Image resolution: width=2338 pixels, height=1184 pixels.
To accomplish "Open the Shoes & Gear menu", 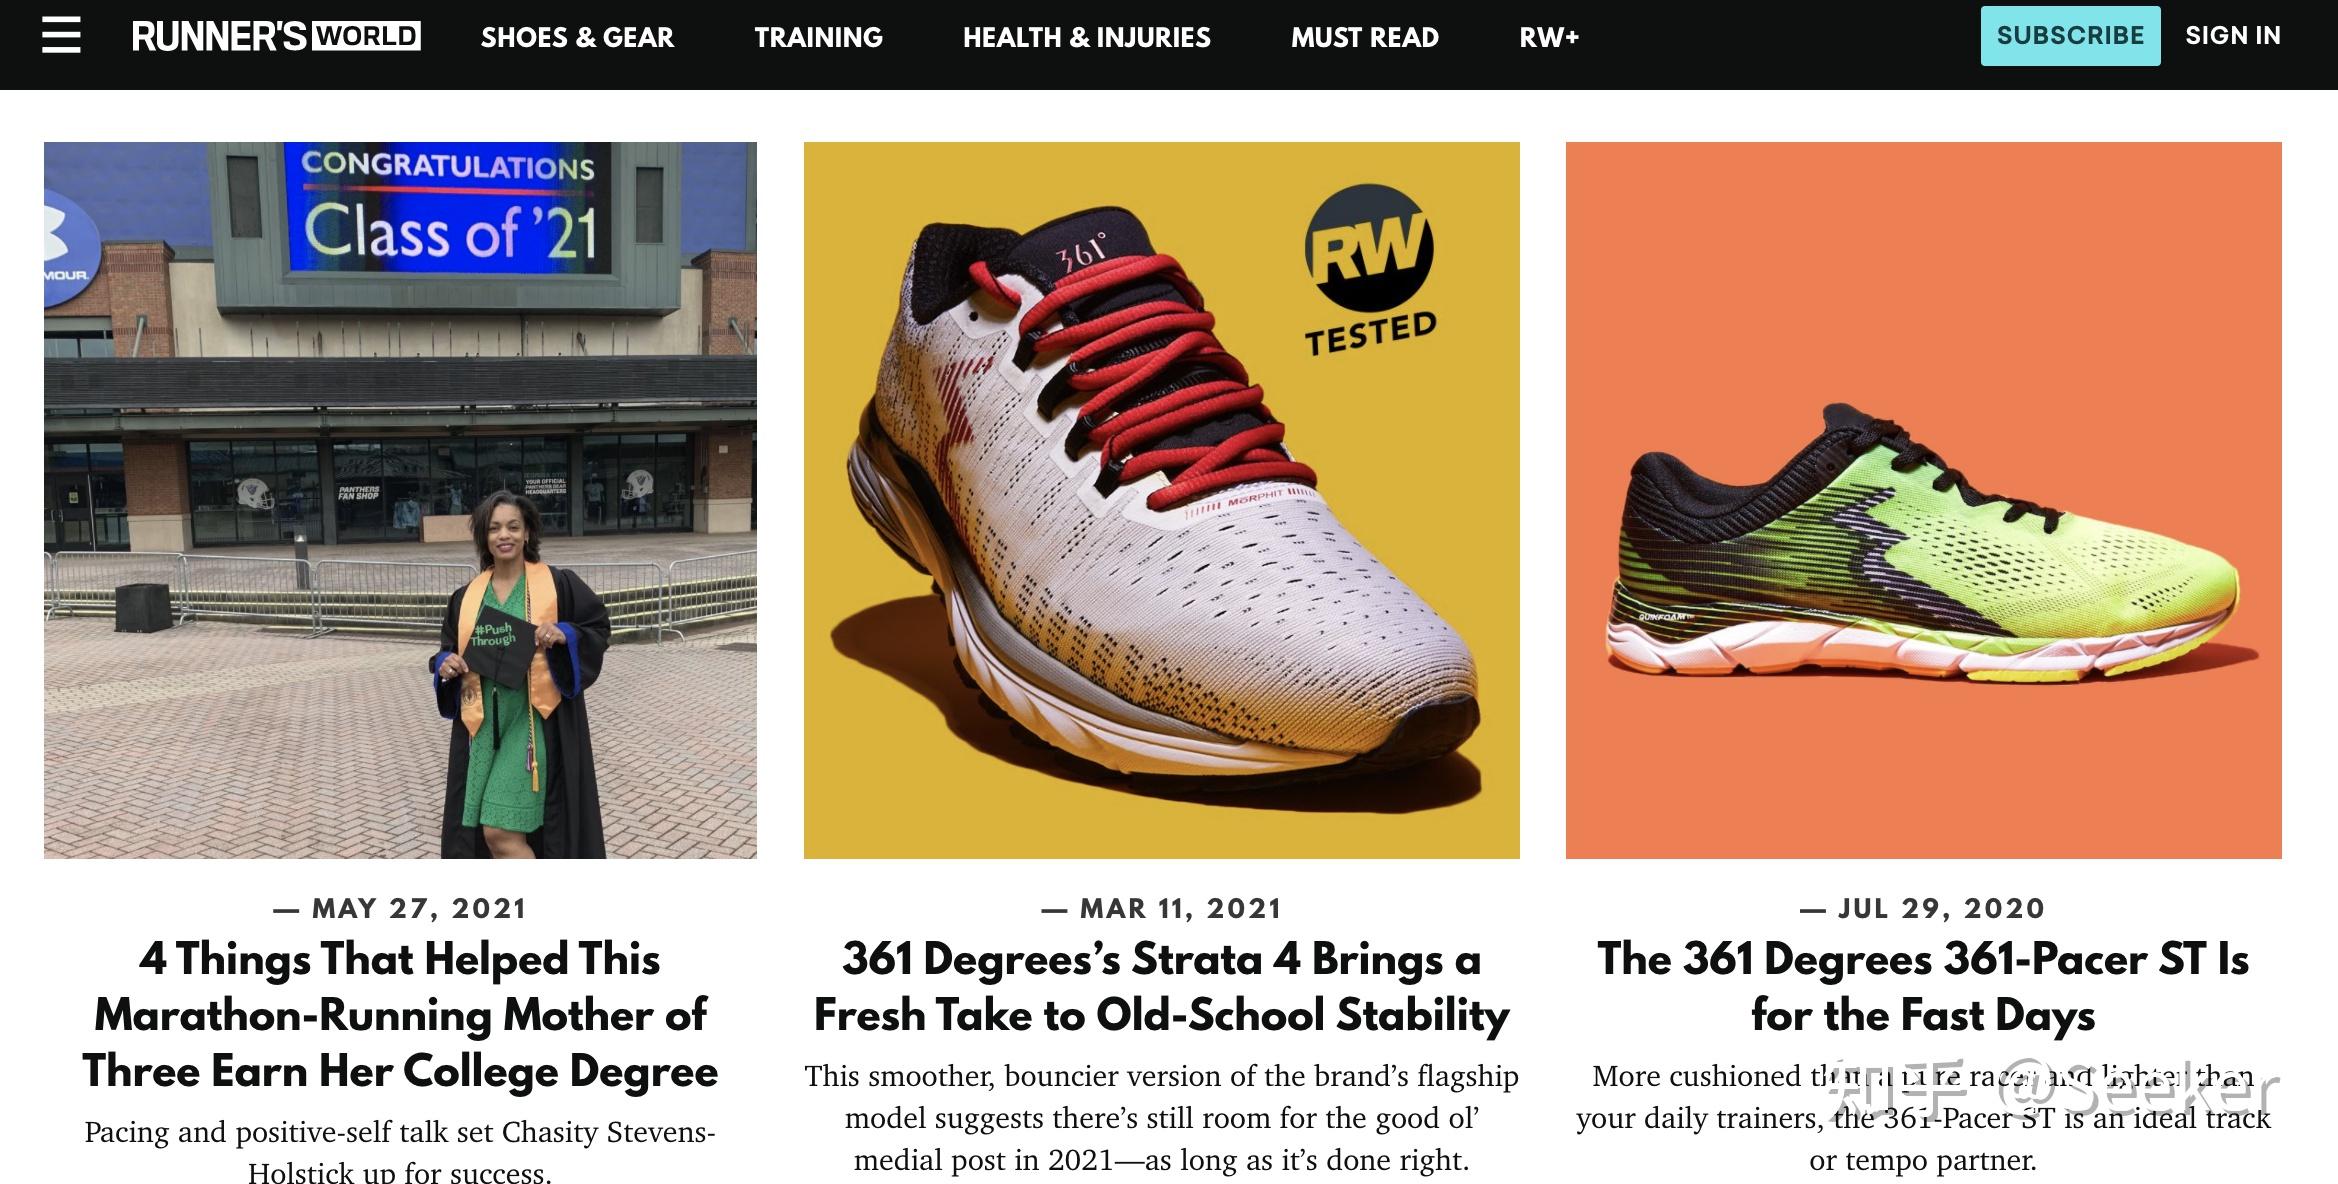I will coord(577,38).
